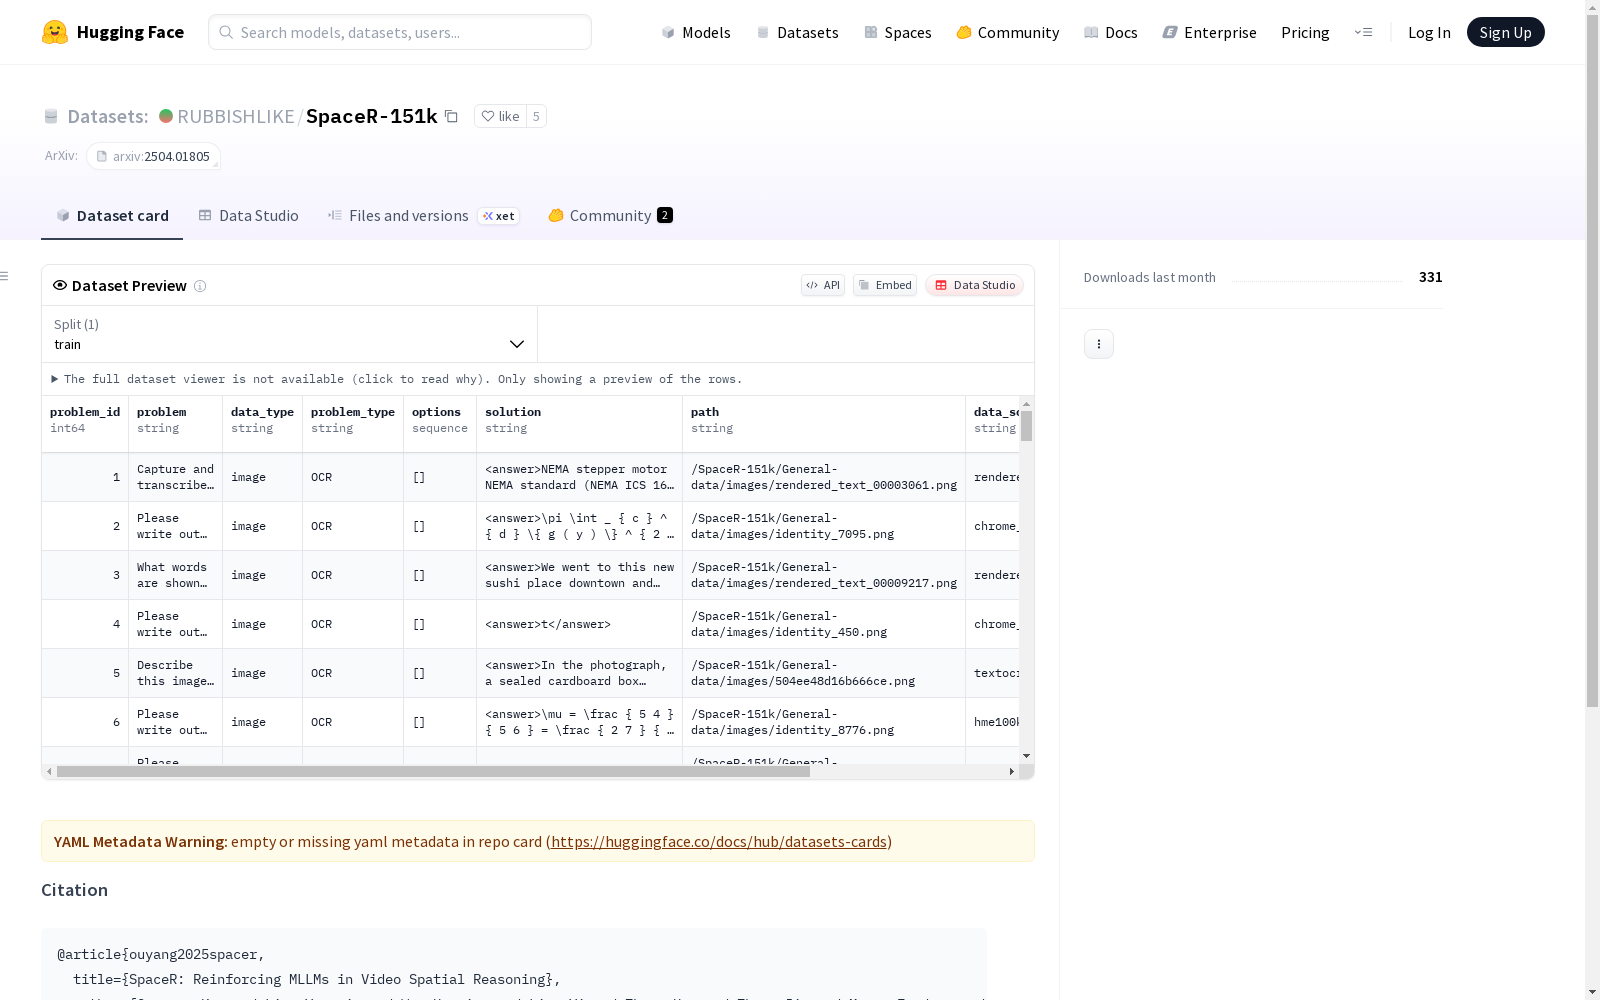Open the Files and versions tab
Screen dimensions: 1600x1000
click(x=423, y=216)
